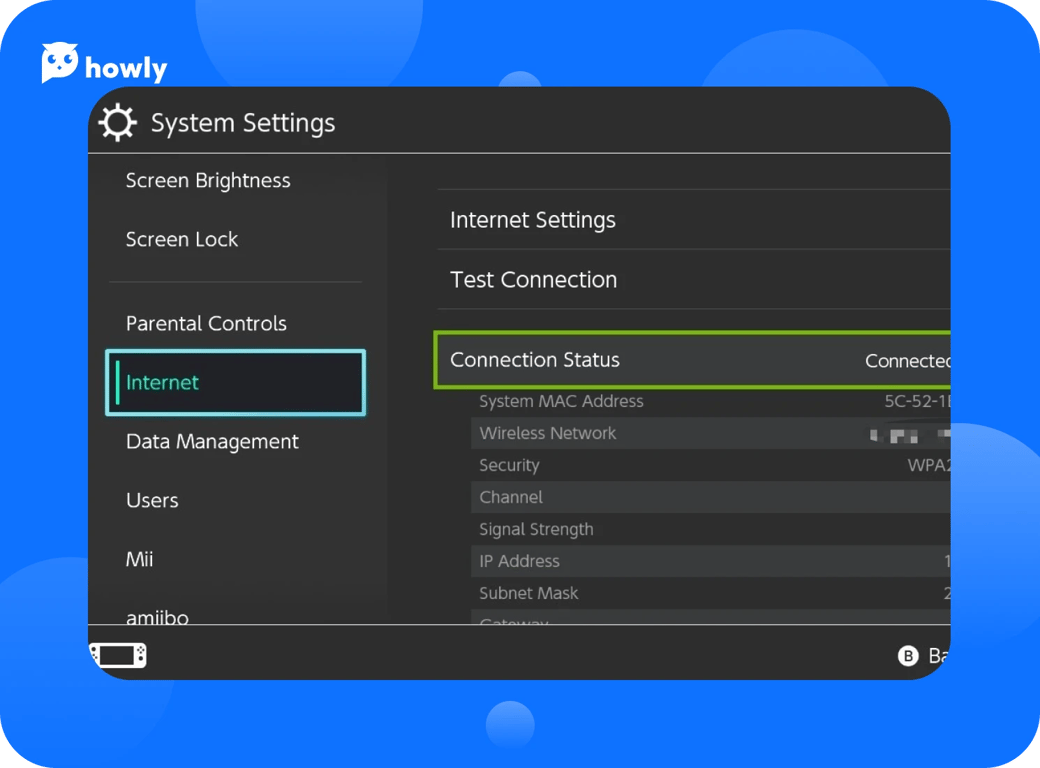Open Parental Controls section

coord(206,324)
